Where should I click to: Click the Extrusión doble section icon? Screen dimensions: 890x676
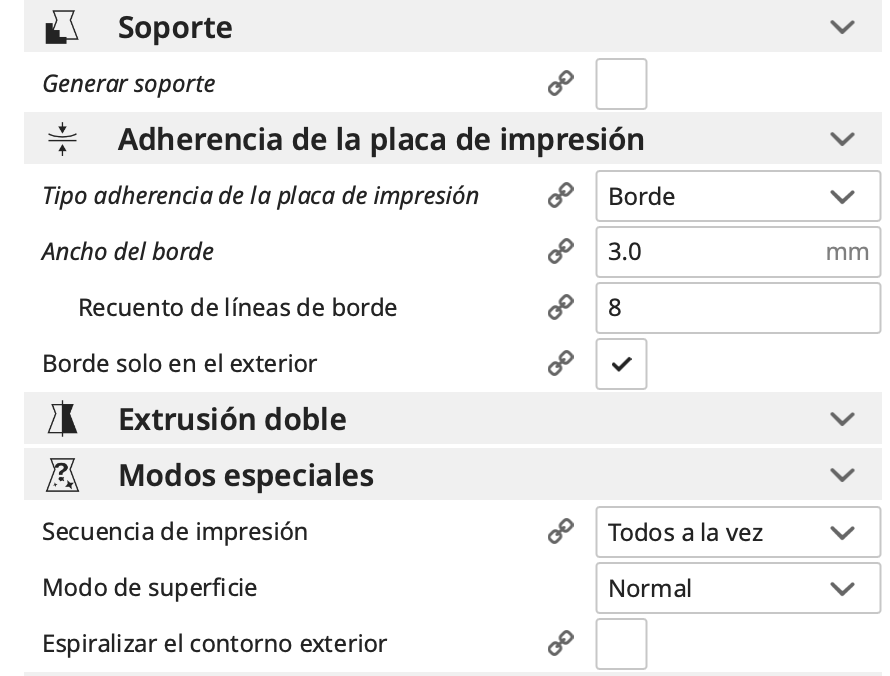coord(62,419)
